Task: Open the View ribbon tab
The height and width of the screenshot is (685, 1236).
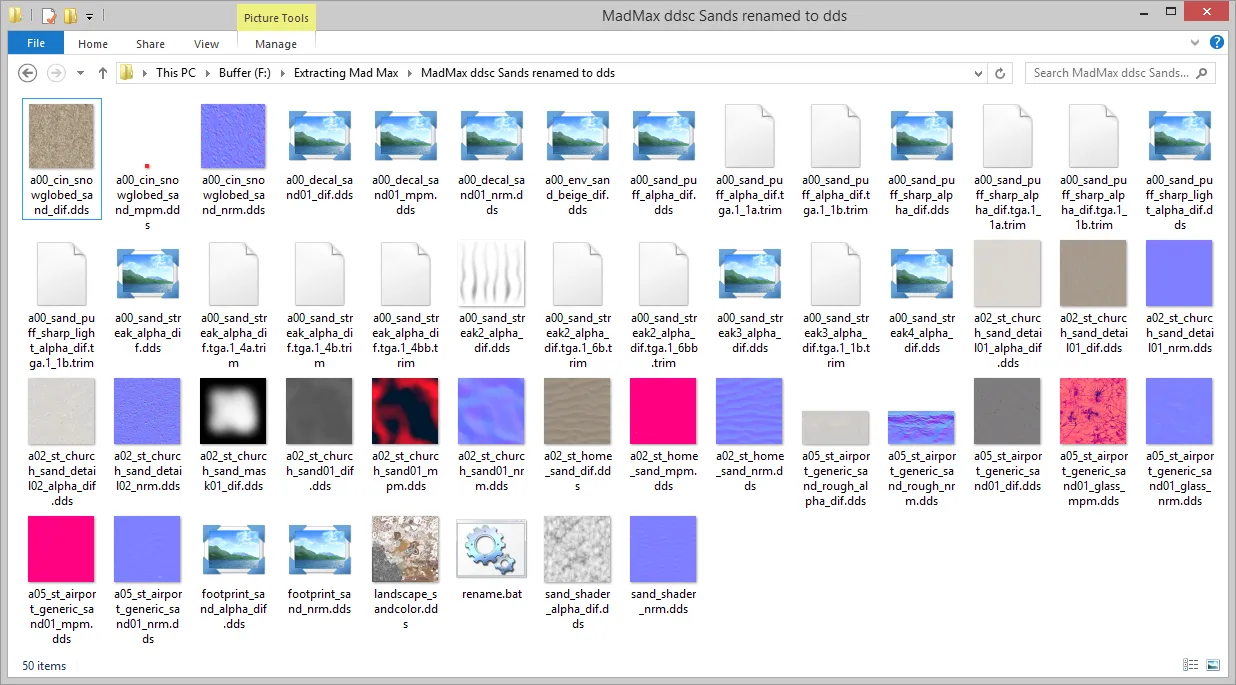Action: coord(207,44)
